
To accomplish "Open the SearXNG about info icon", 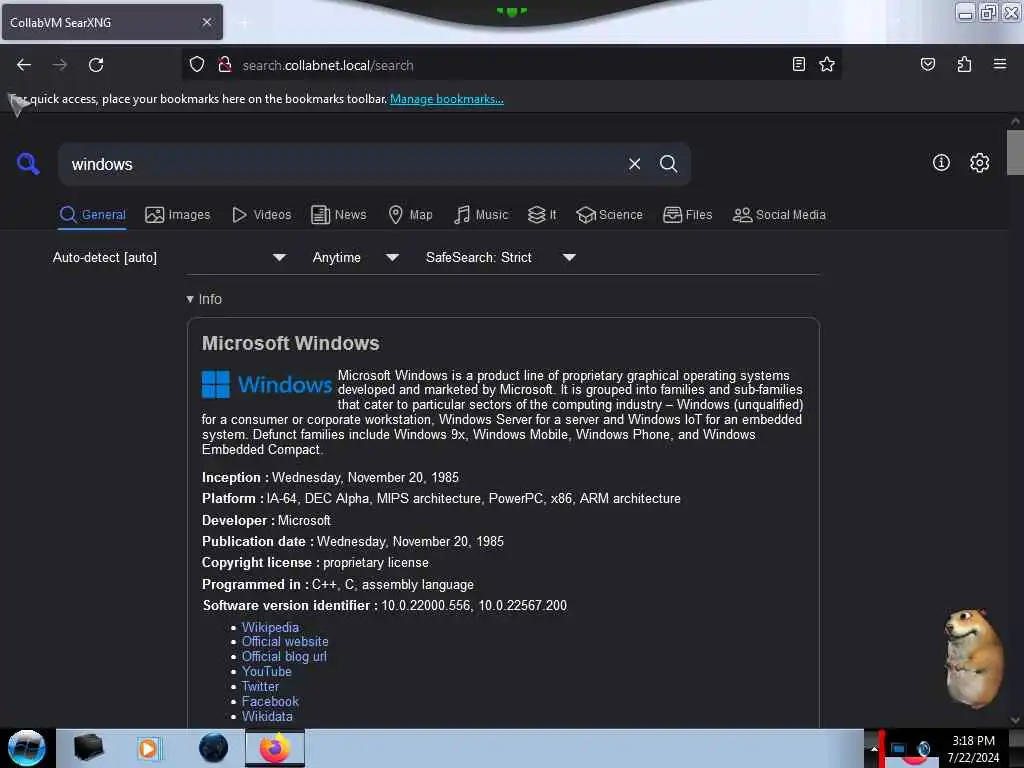I will pyautogui.click(x=940, y=163).
